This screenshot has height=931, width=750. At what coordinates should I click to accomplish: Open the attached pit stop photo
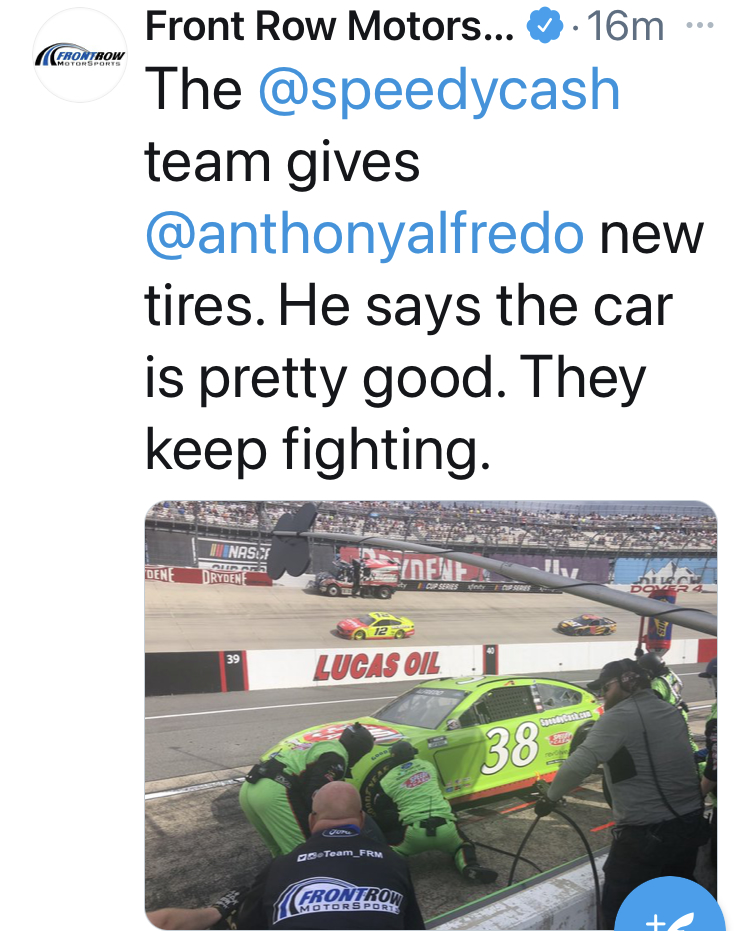pyautogui.click(x=431, y=715)
